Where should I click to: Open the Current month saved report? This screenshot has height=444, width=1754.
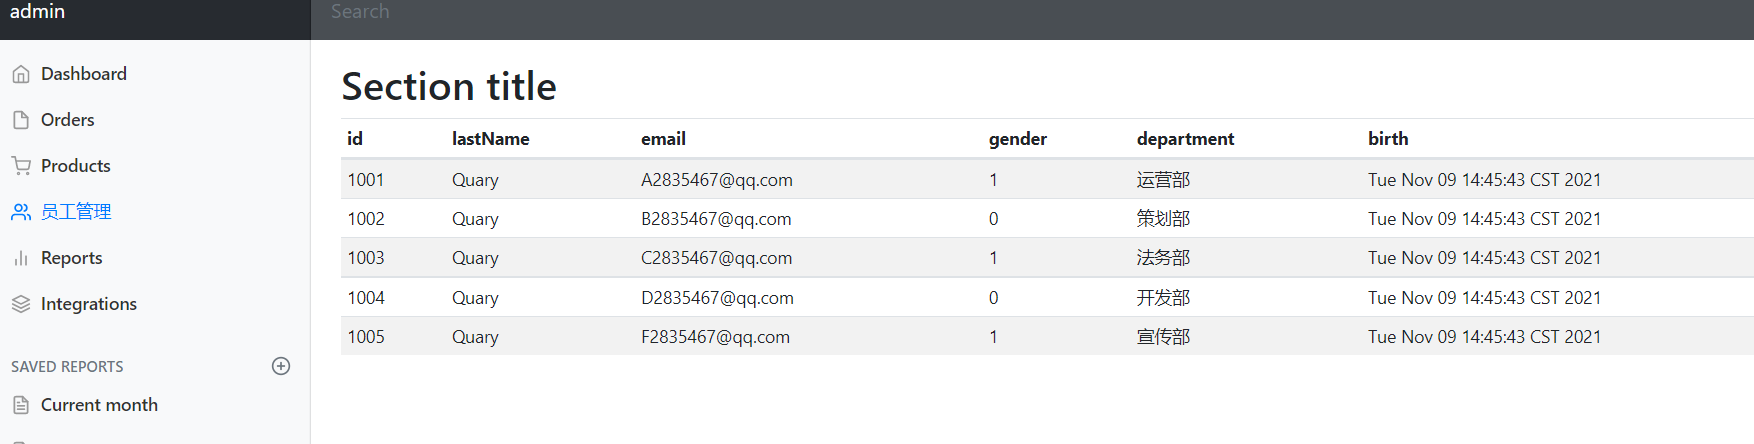99,405
